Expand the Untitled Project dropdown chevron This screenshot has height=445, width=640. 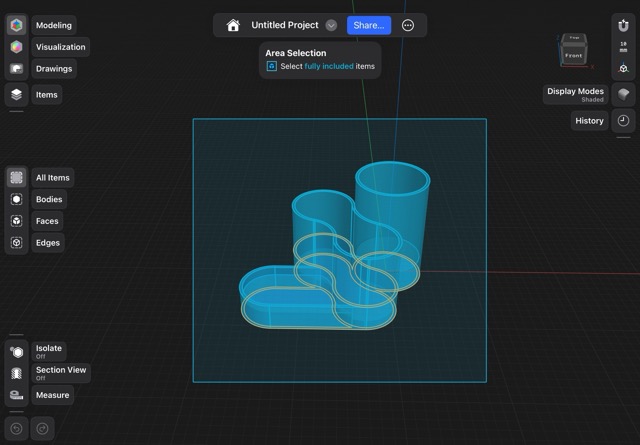point(331,25)
